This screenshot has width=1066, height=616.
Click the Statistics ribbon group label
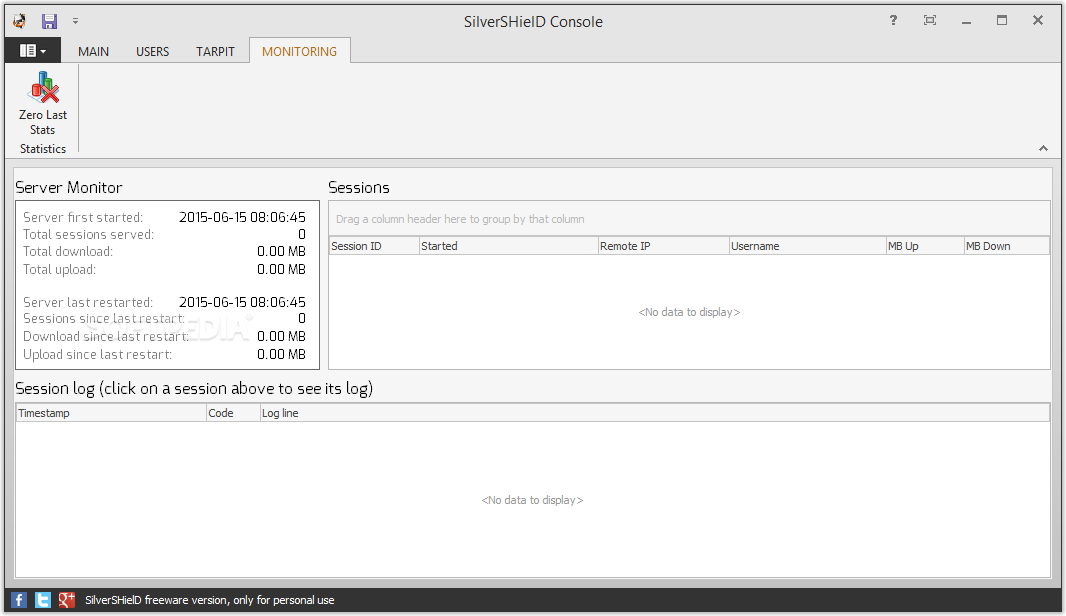(43, 149)
